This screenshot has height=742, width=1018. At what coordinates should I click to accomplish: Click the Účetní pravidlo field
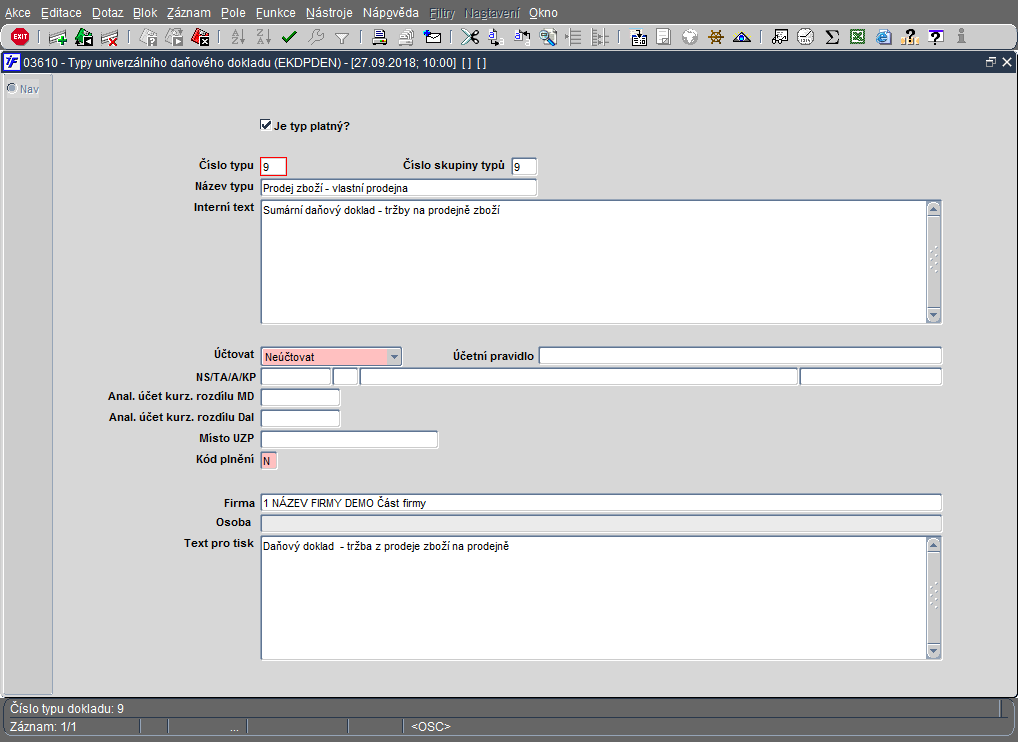point(740,356)
